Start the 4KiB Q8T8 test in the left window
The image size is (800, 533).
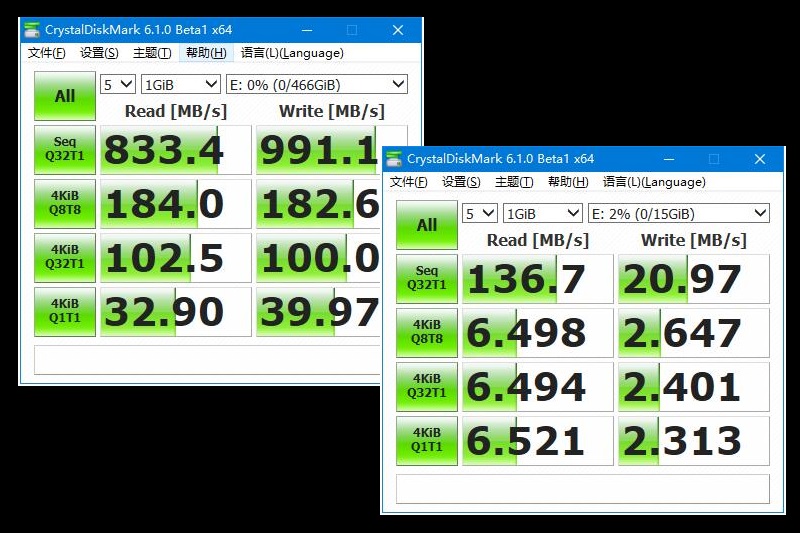pos(65,204)
